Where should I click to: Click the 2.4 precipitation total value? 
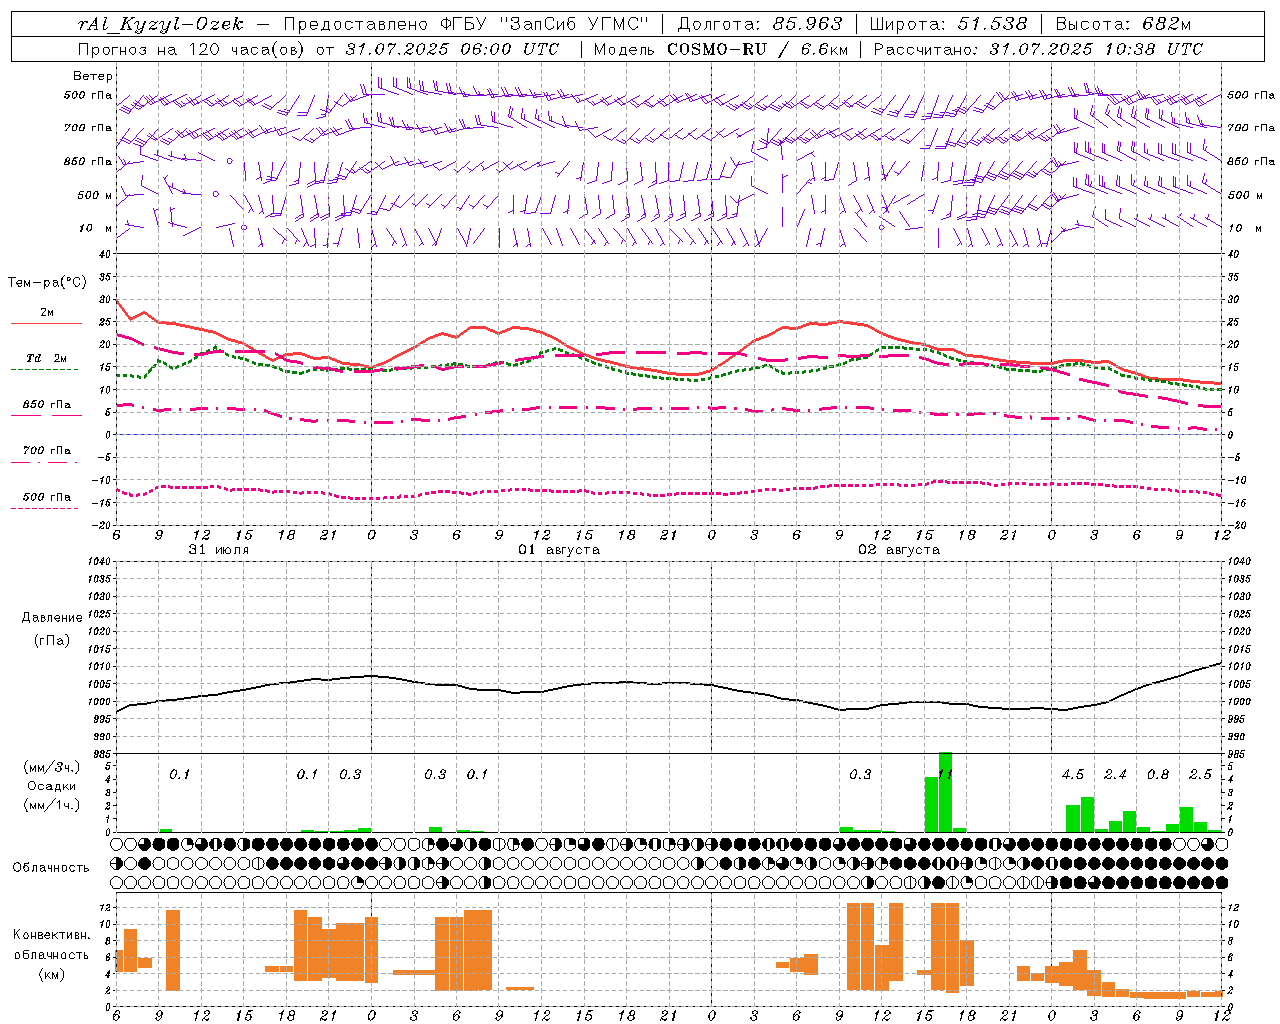(x=1115, y=775)
